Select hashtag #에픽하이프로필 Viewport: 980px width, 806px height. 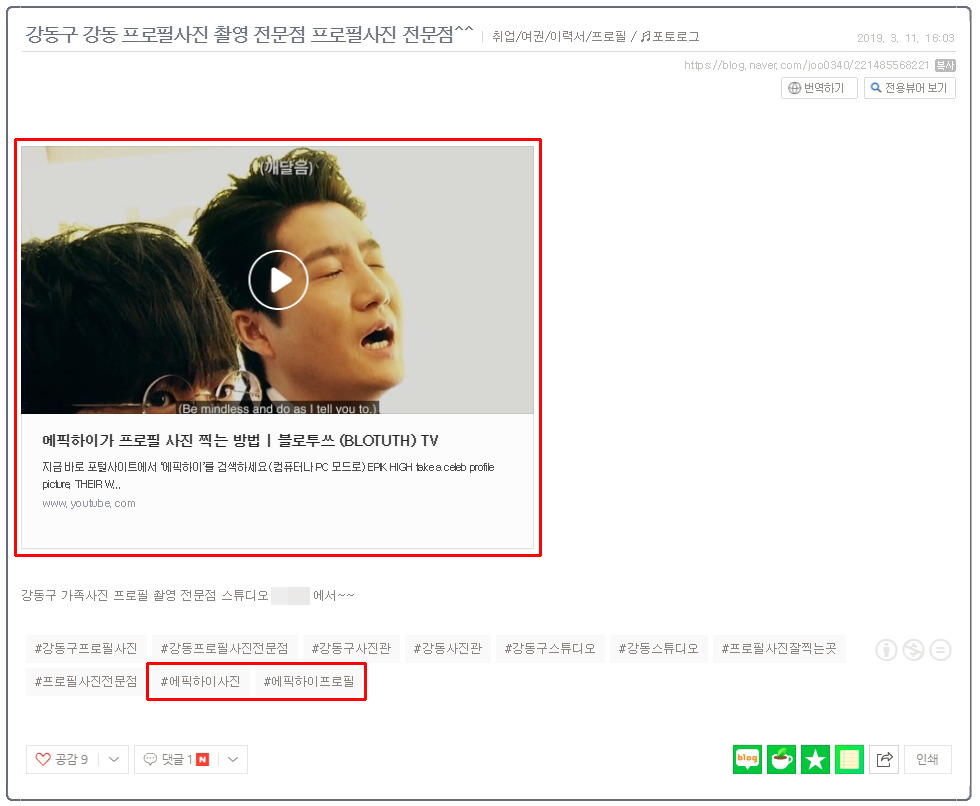(309, 681)
